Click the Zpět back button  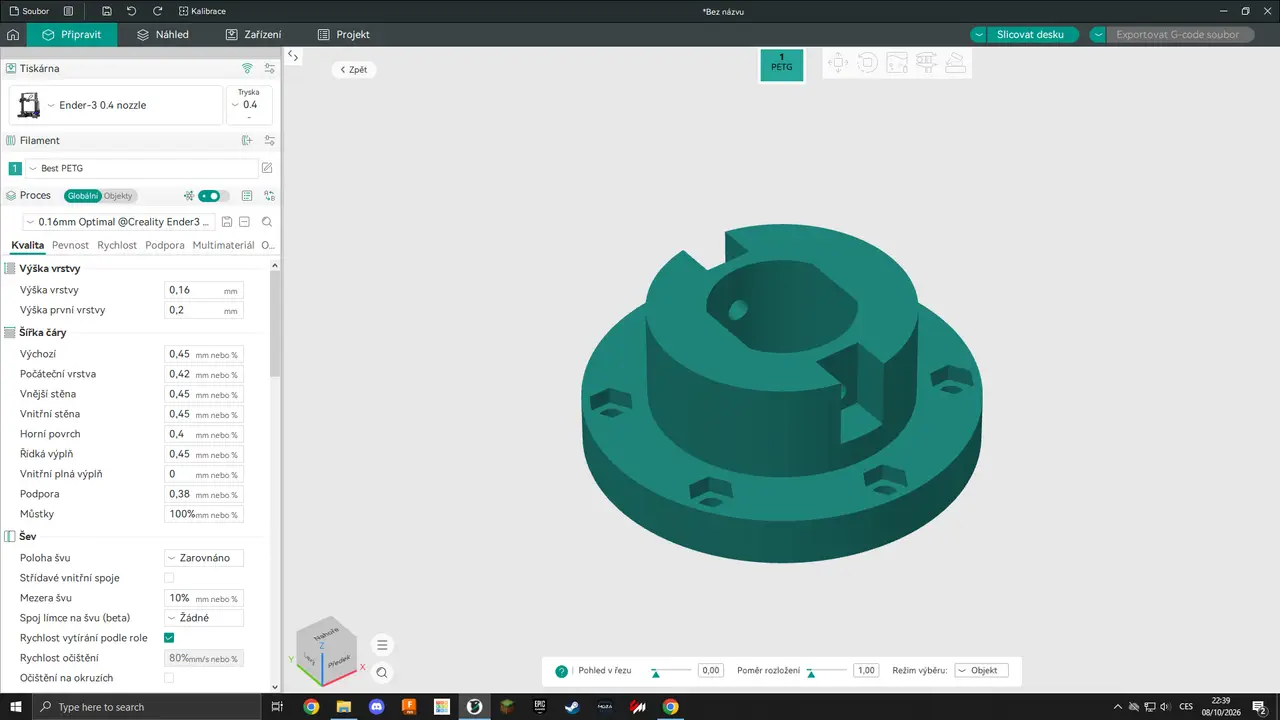pos(354,70)
